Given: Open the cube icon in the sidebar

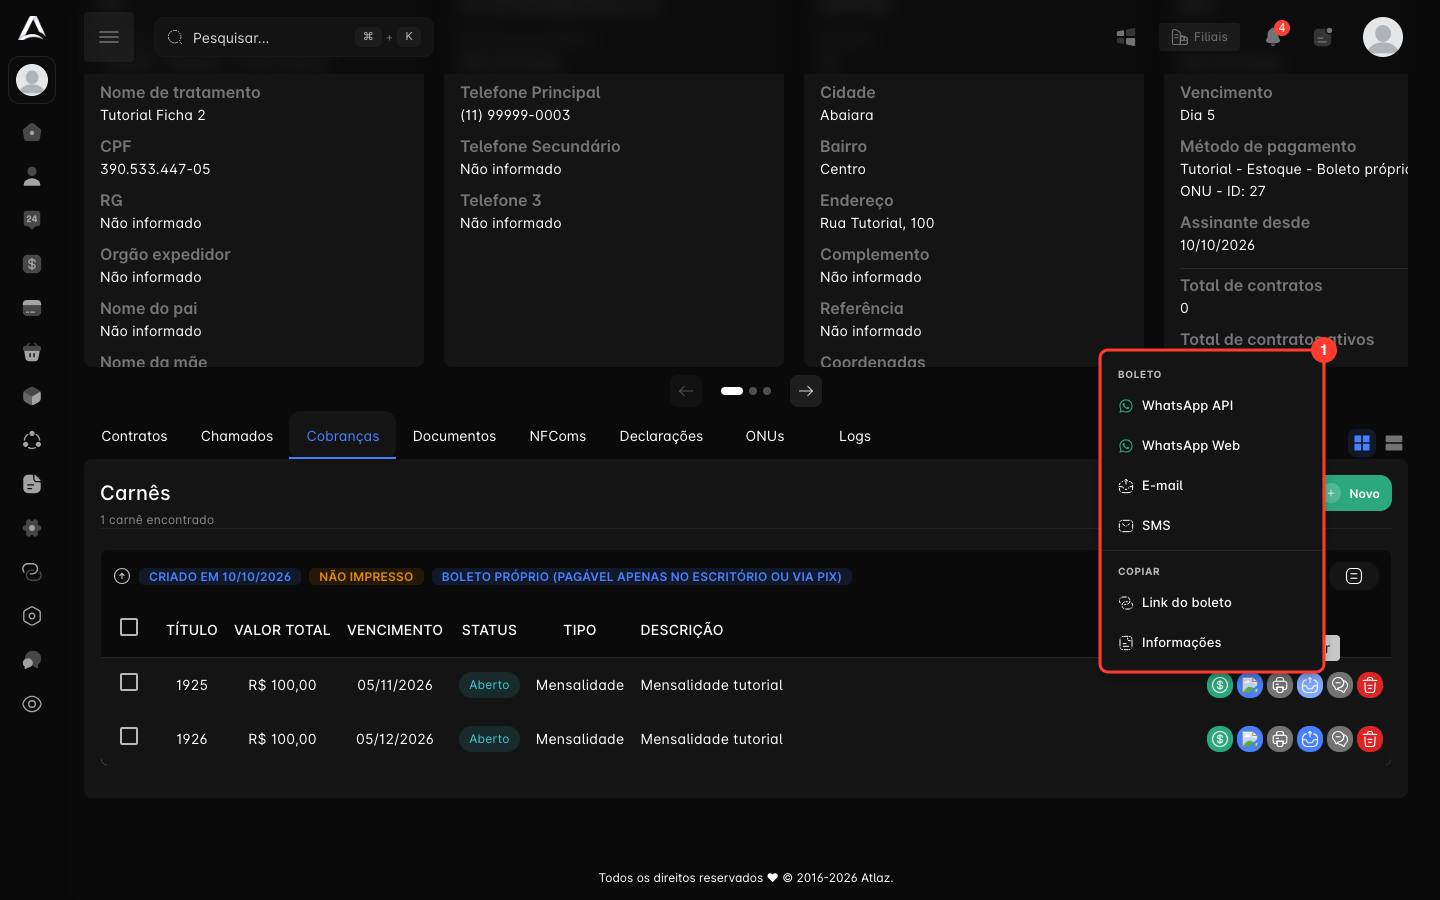Looking at the screenshot, I should point(32,396).
